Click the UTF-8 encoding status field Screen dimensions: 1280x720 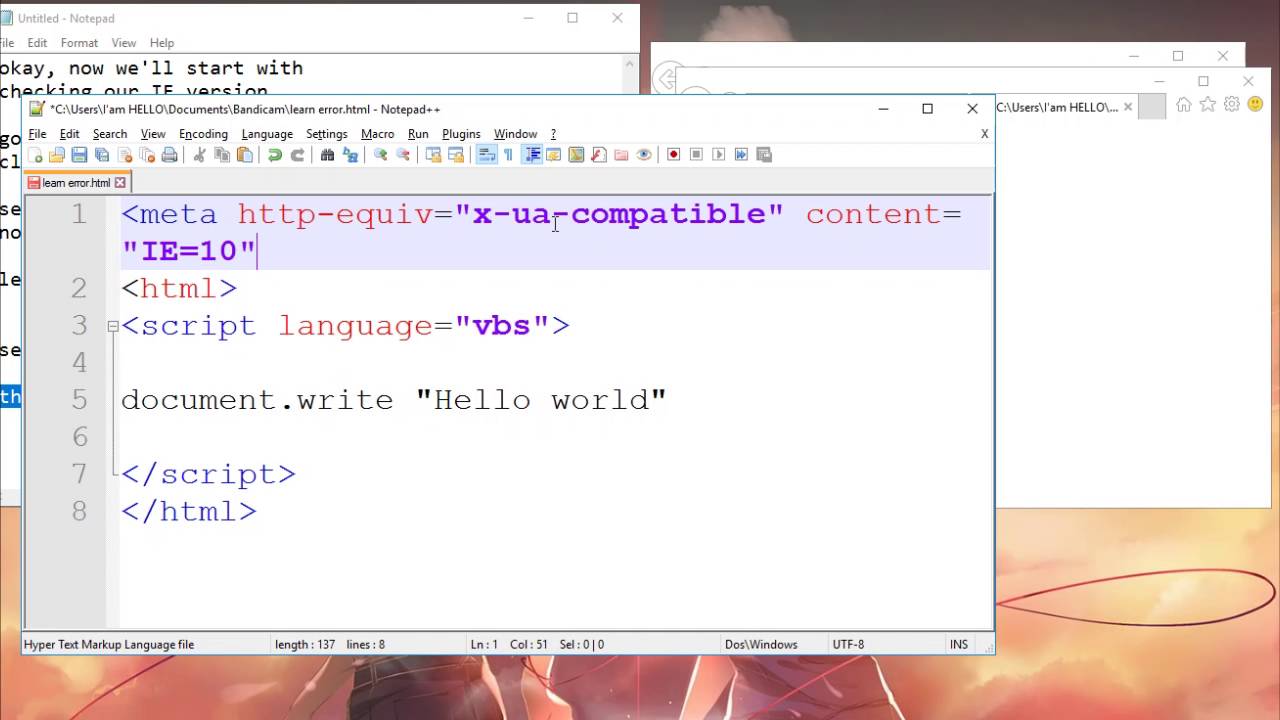(847, 644)
